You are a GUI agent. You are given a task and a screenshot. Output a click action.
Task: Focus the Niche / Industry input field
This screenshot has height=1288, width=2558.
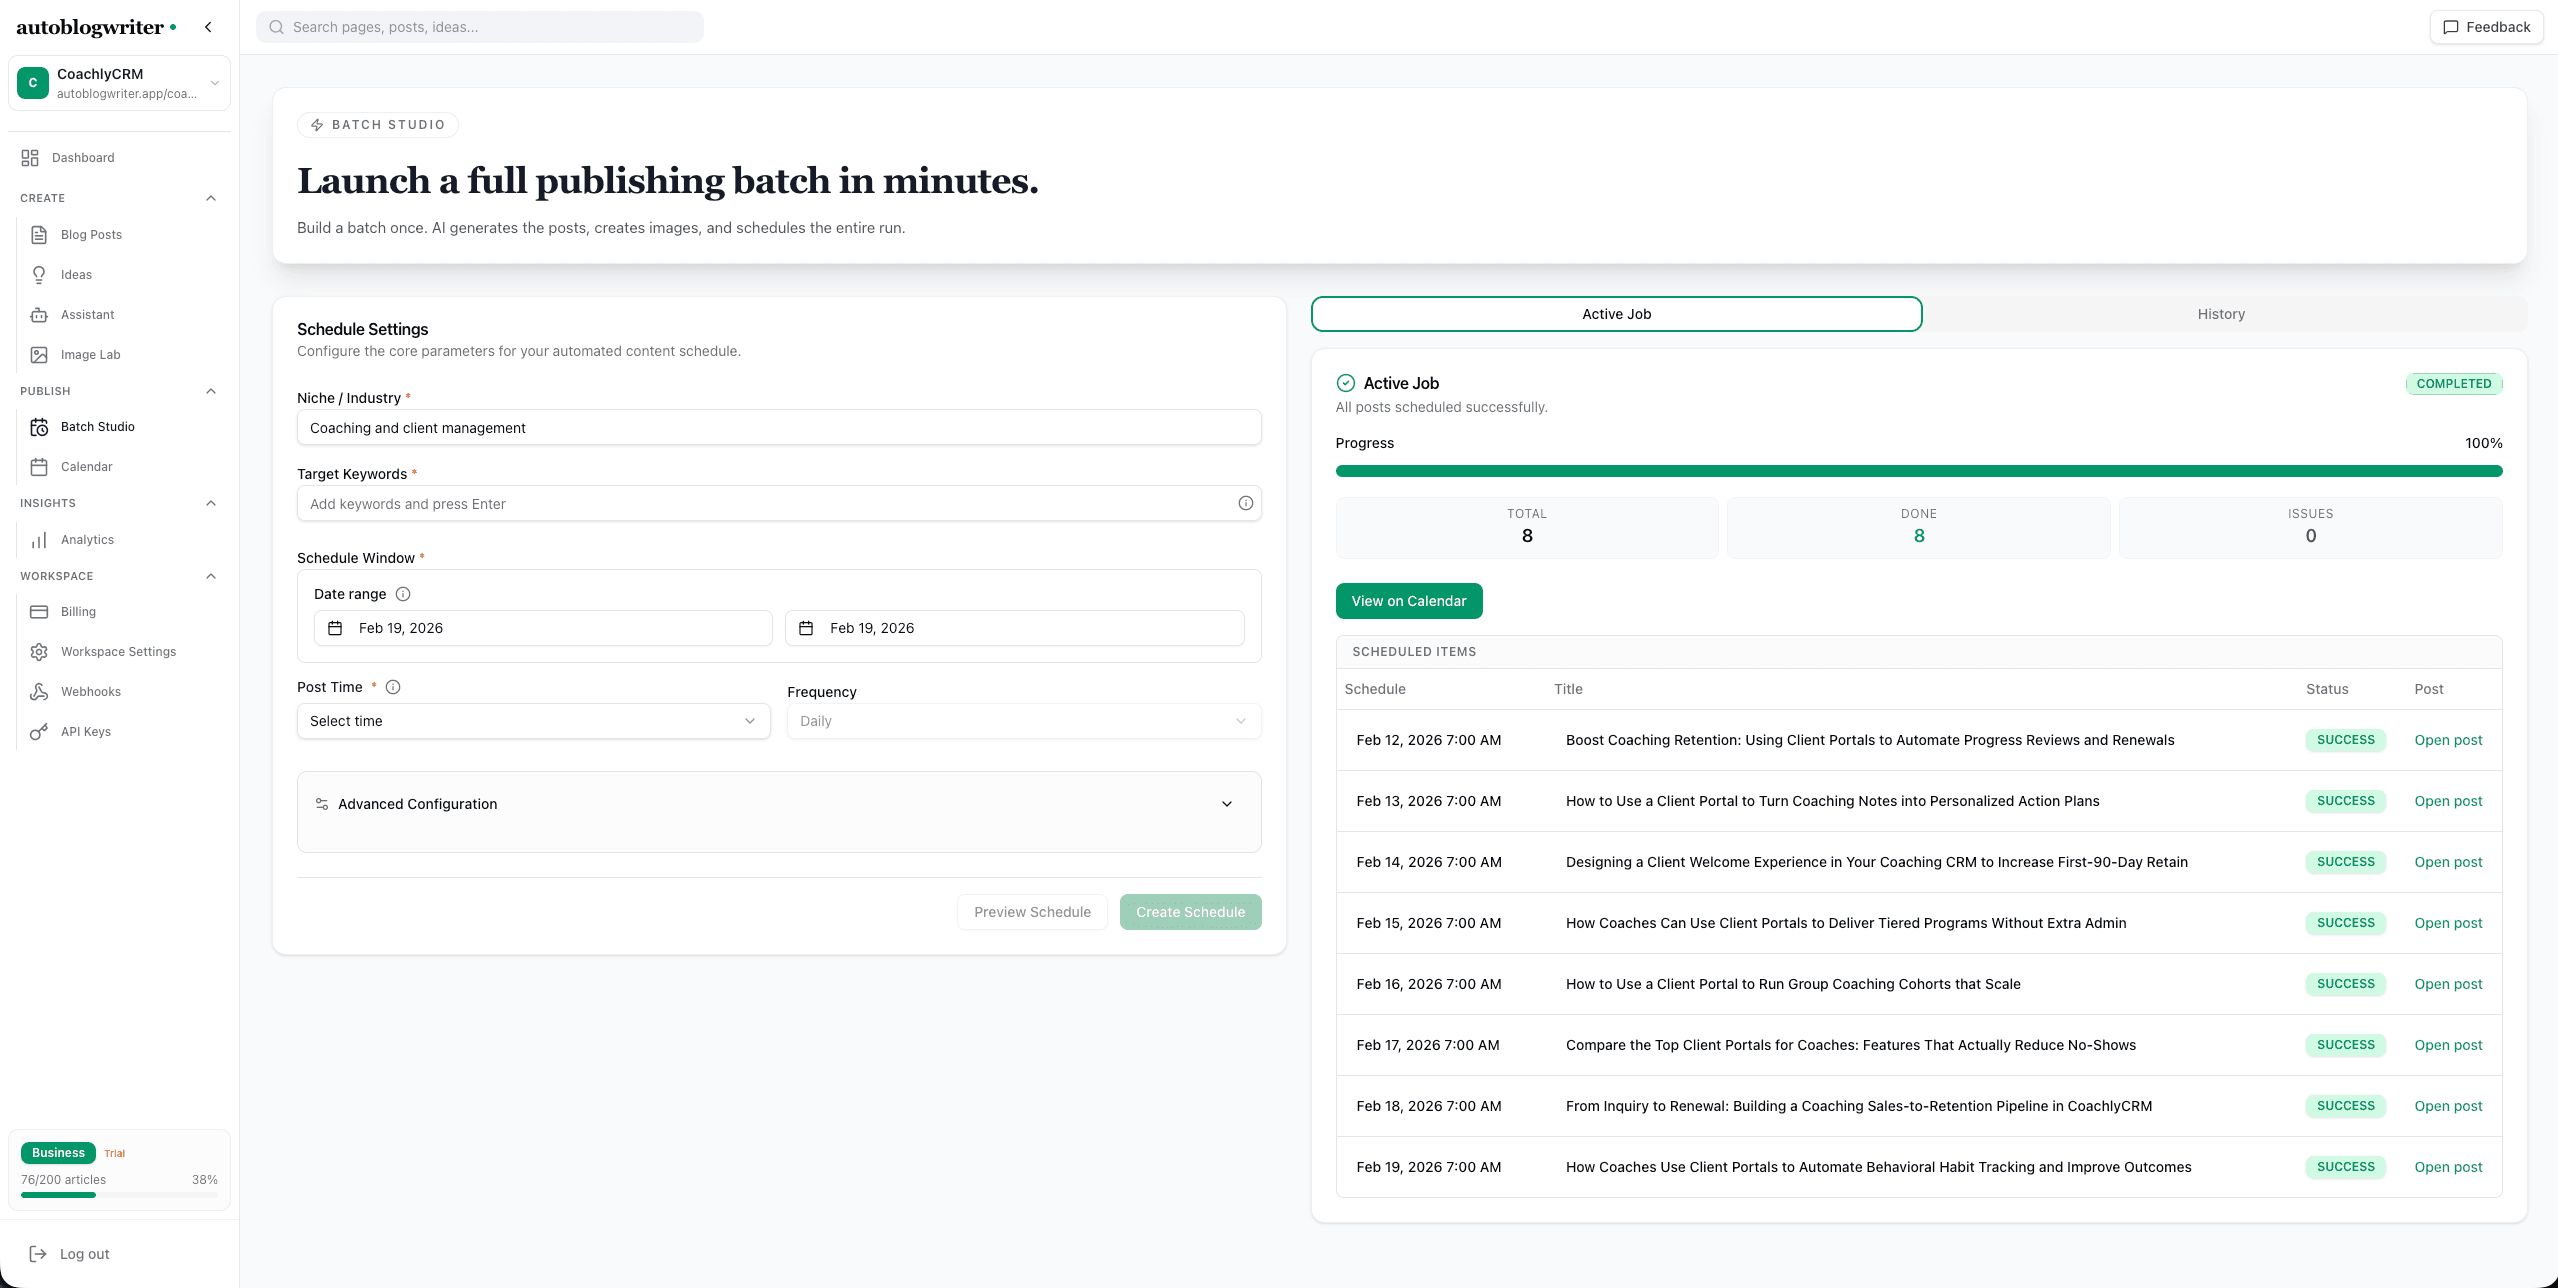(778, 428)
